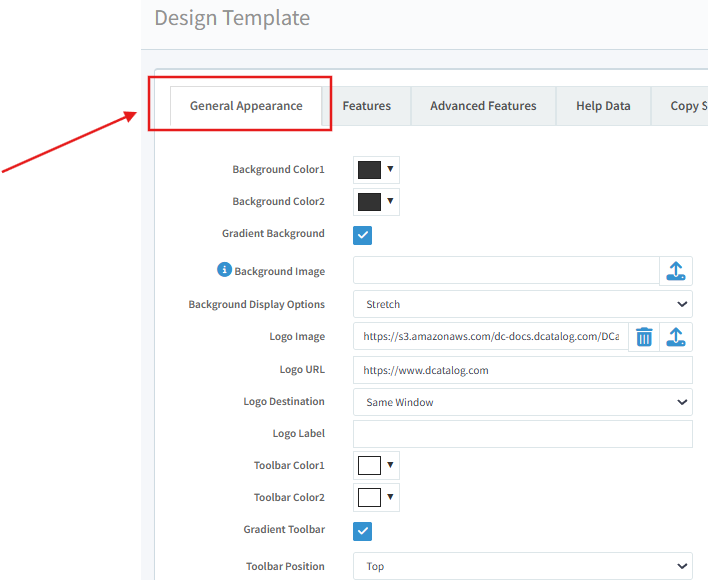Open the Advanced Features tab
This screenshot has height=580, width=708.
coord(483,106)
